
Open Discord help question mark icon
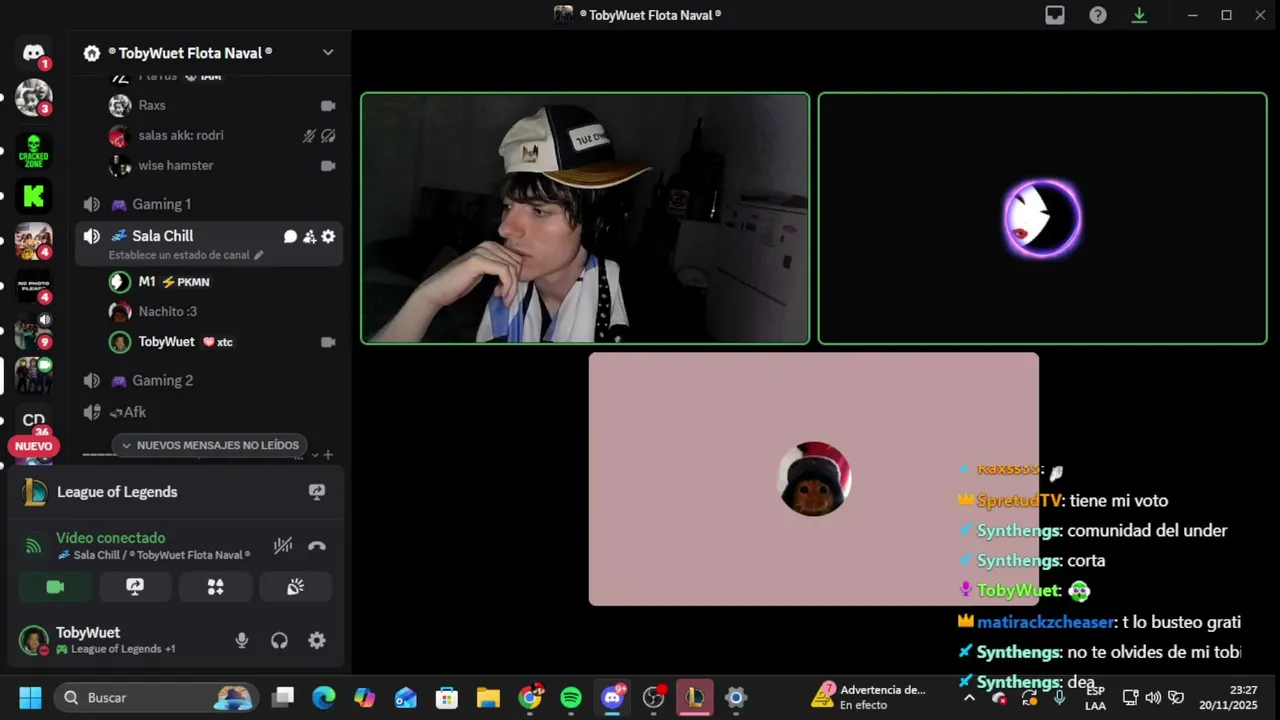pos(1098,15)
